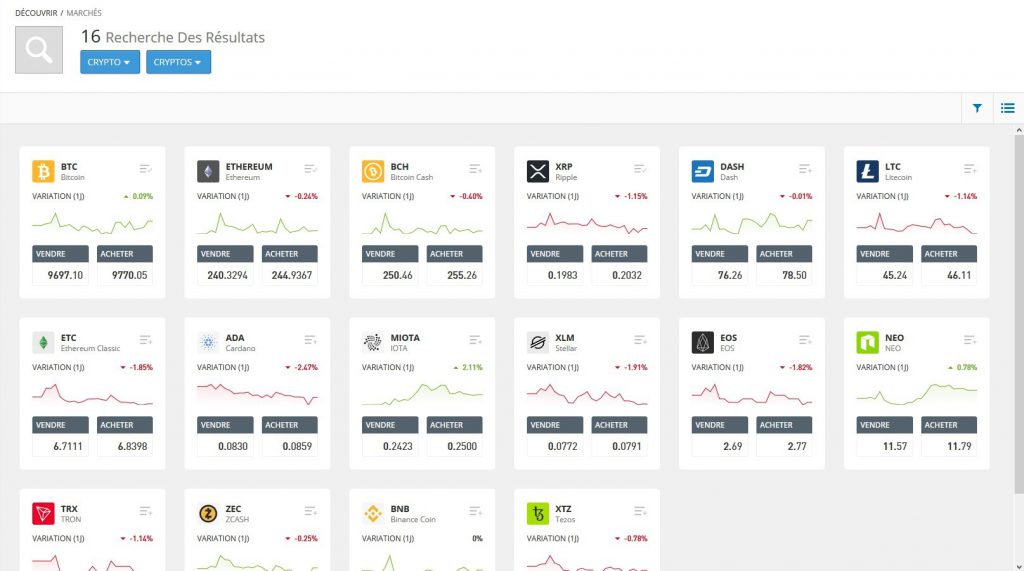Add BNB to watchlist icon
1024x571 pixels.
[x=475, y=511]
